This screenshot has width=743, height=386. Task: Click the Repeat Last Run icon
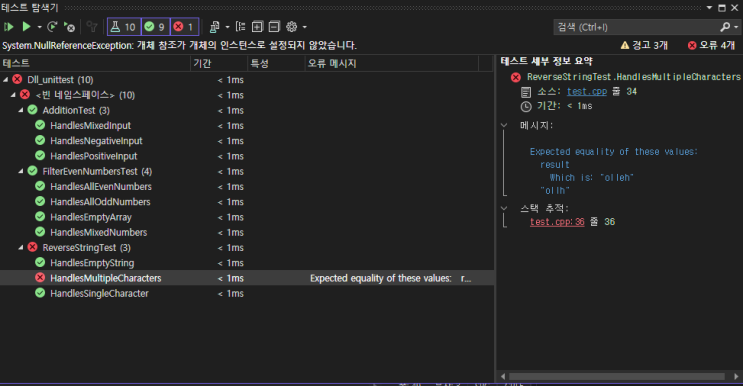coord(52,27)
